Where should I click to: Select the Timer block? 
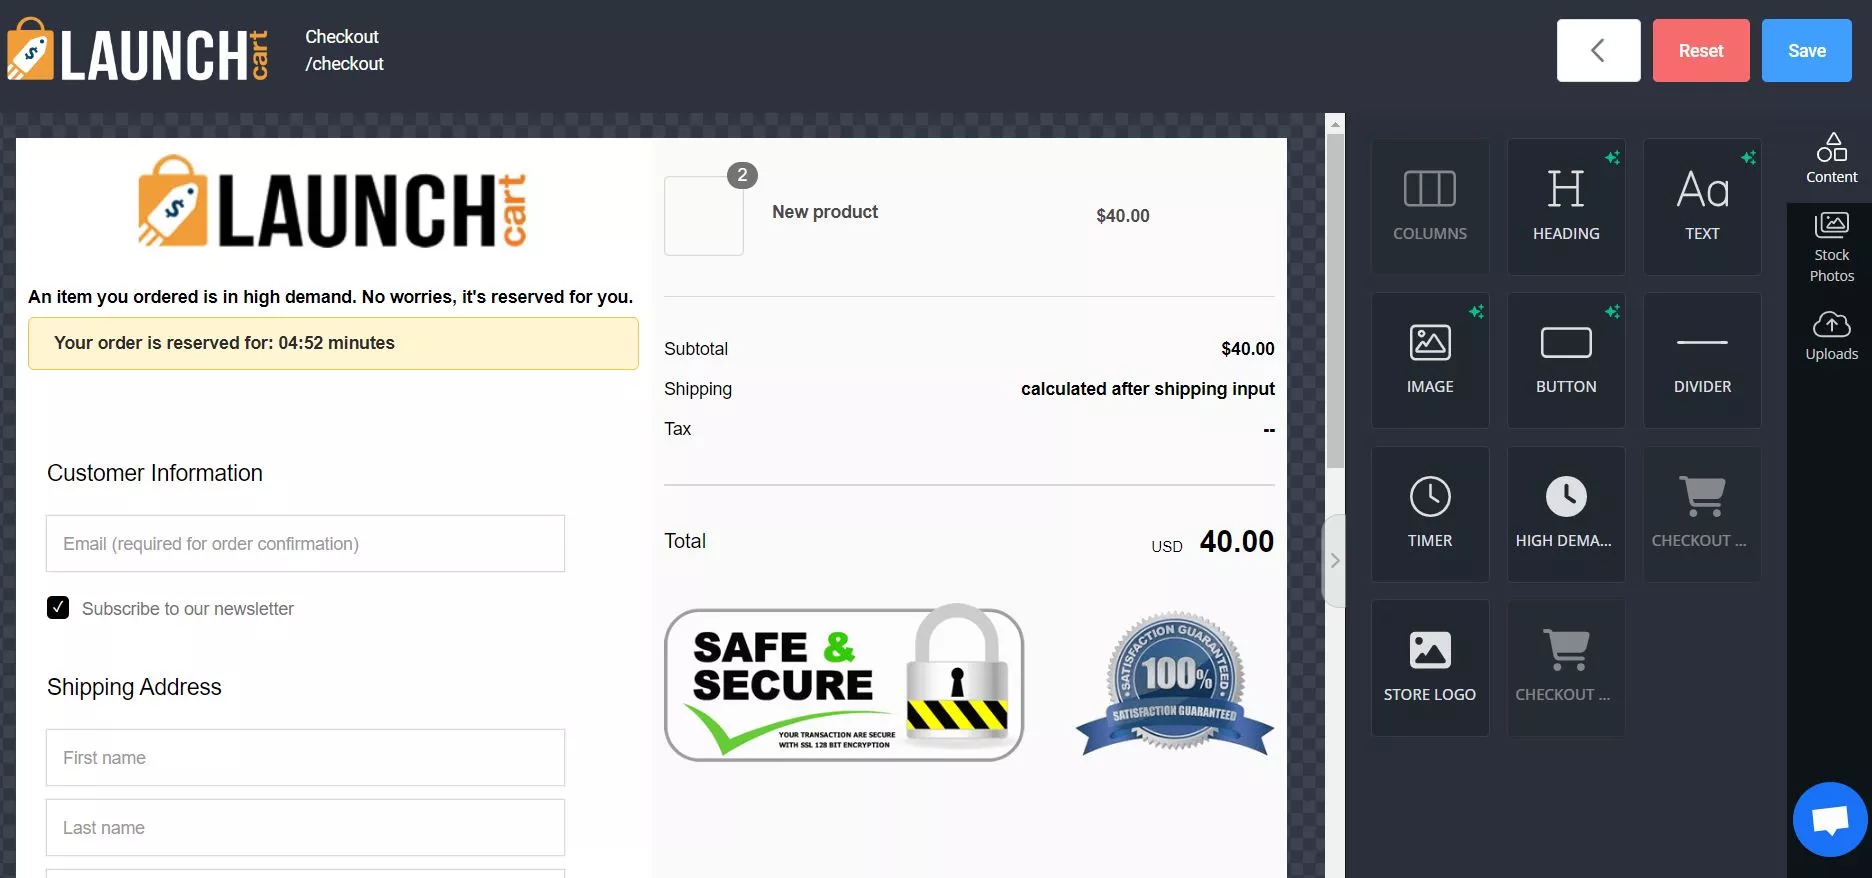[1429, 514]
